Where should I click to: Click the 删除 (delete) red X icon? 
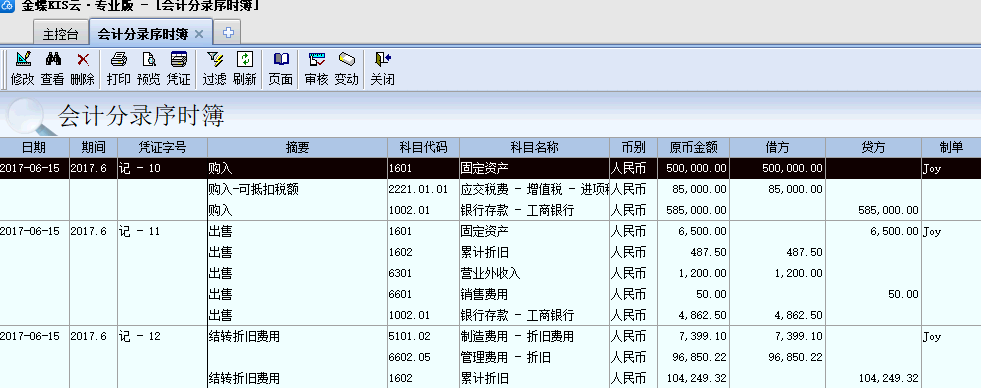(x=83, y=59)
